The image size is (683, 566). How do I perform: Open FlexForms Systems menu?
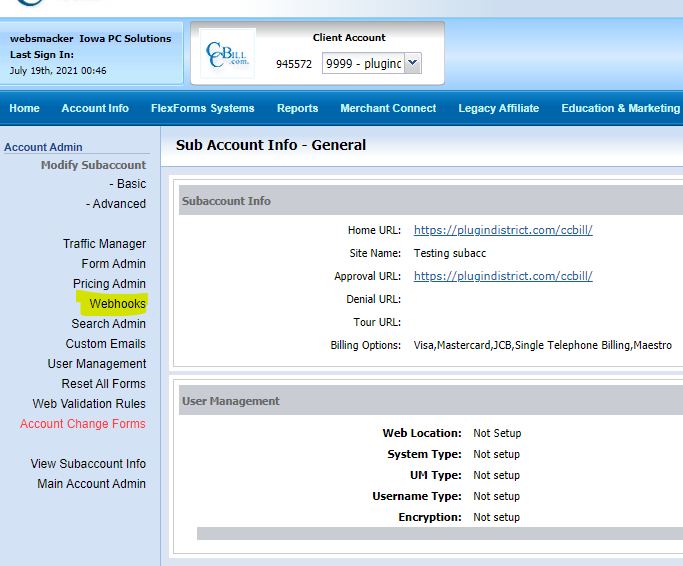point(203,108)
